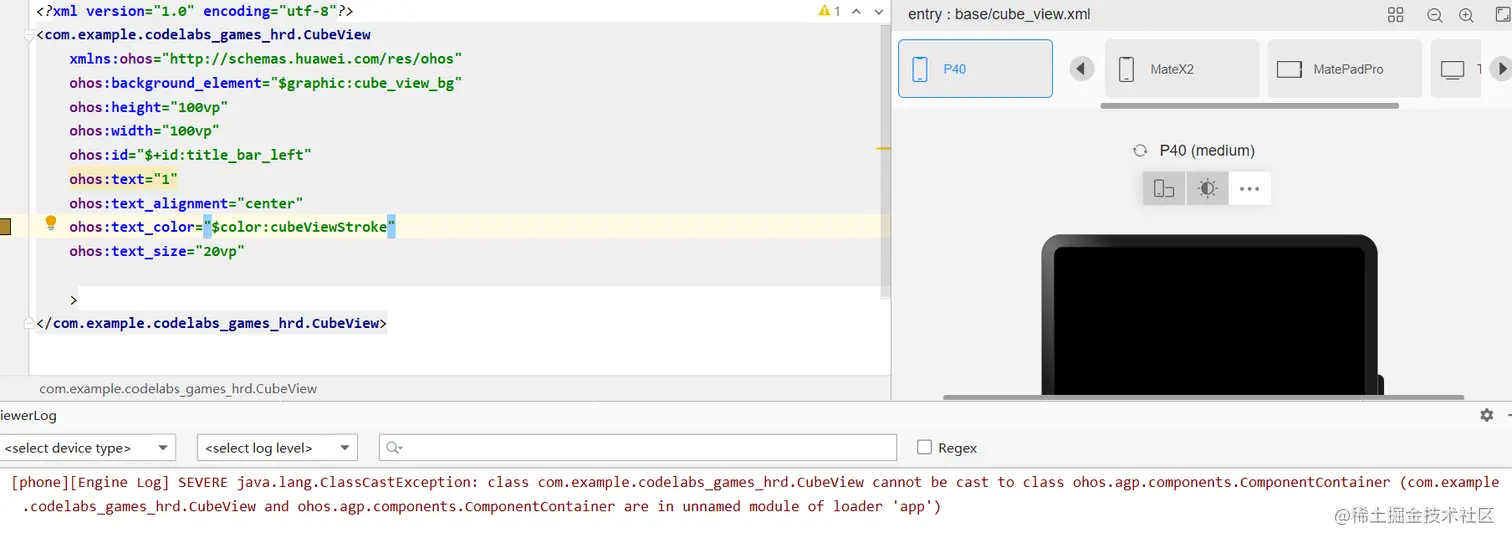Toggle dark/light mode in previewer toolbar
Viewport: 1512px width, 543px height.
pyautogui.click(x=1207, y=188)
